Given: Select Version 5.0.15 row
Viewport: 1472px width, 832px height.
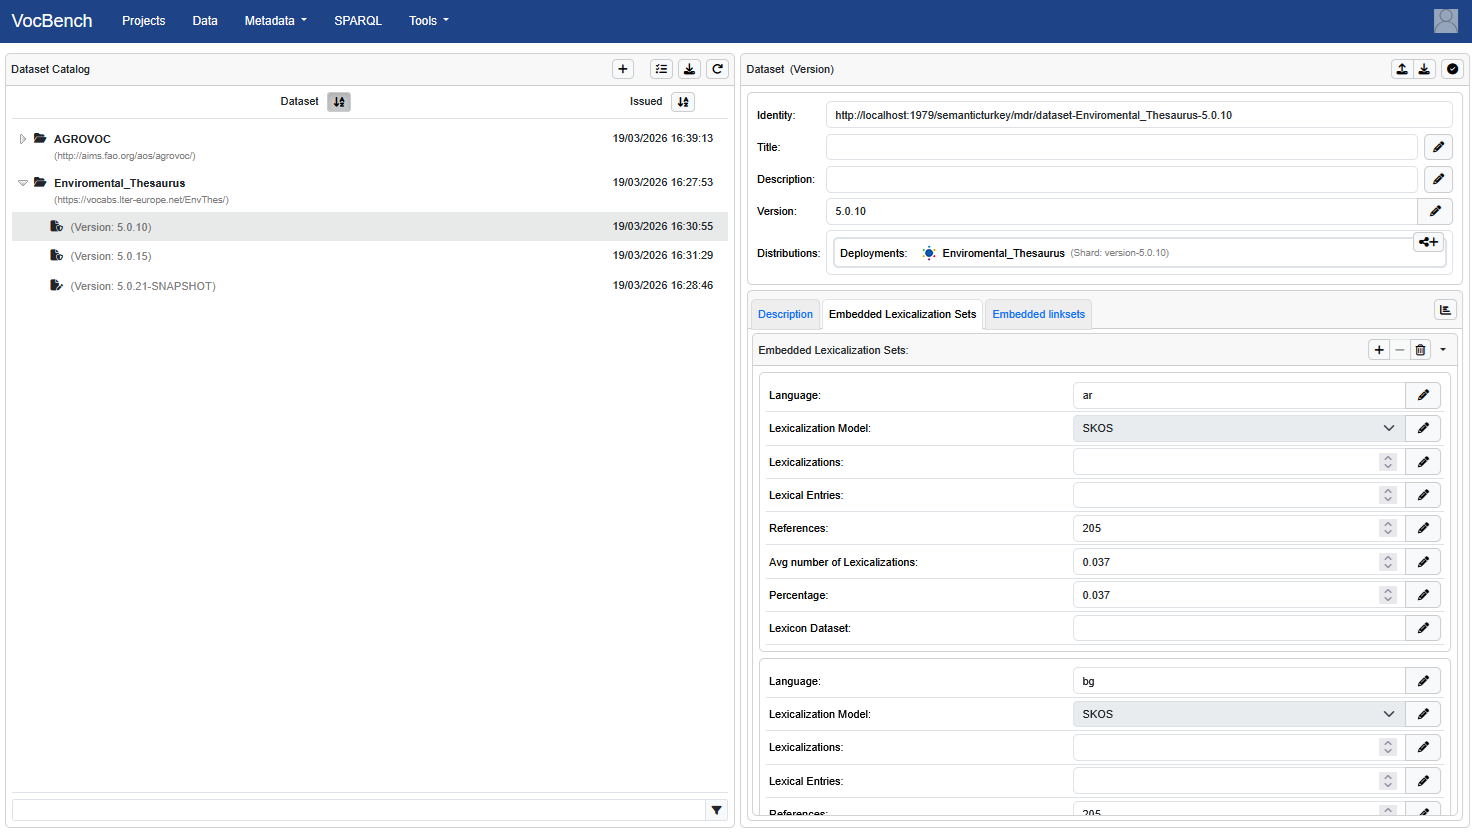Looking at the screenshot, I should (x=370, y=256).
